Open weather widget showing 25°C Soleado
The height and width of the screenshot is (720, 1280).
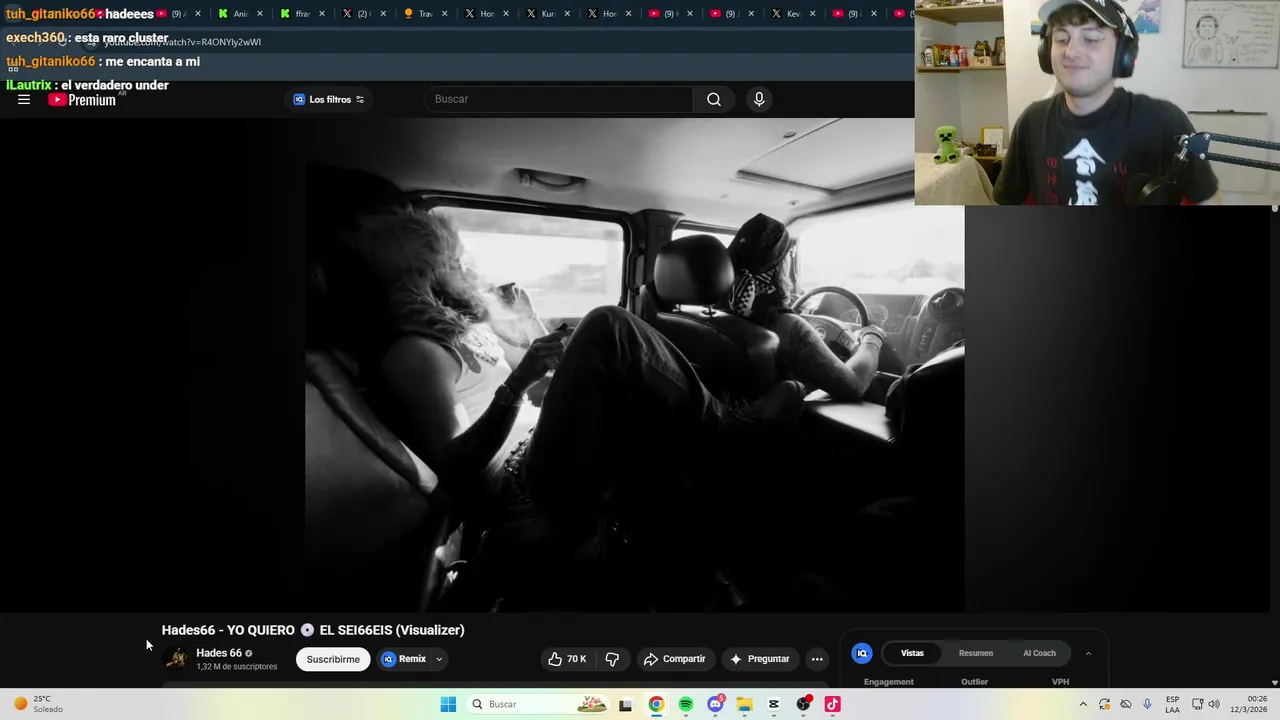pyautogui.click(x=38, y=704)
